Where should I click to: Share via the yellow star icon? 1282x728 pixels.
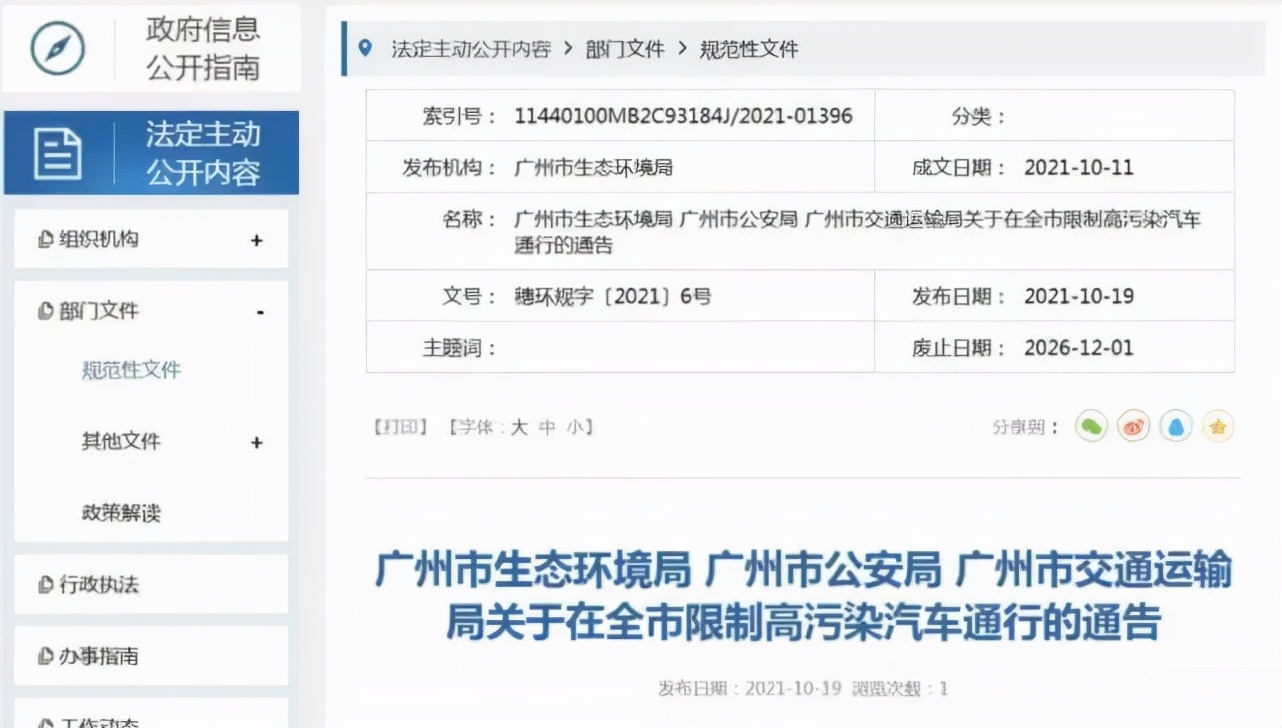point(1218,427)
